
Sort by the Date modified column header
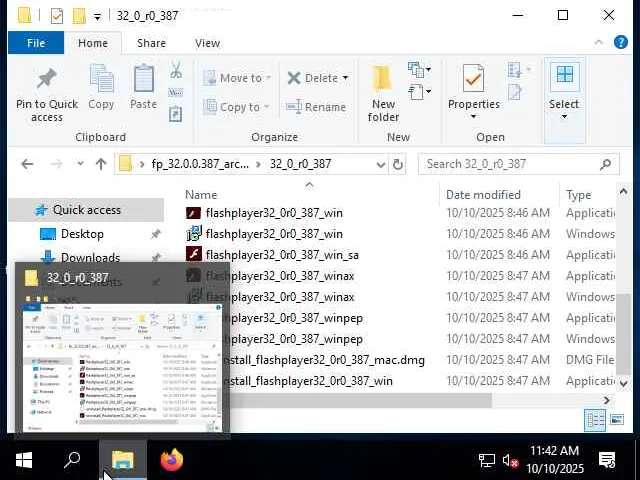click(483, 195)
